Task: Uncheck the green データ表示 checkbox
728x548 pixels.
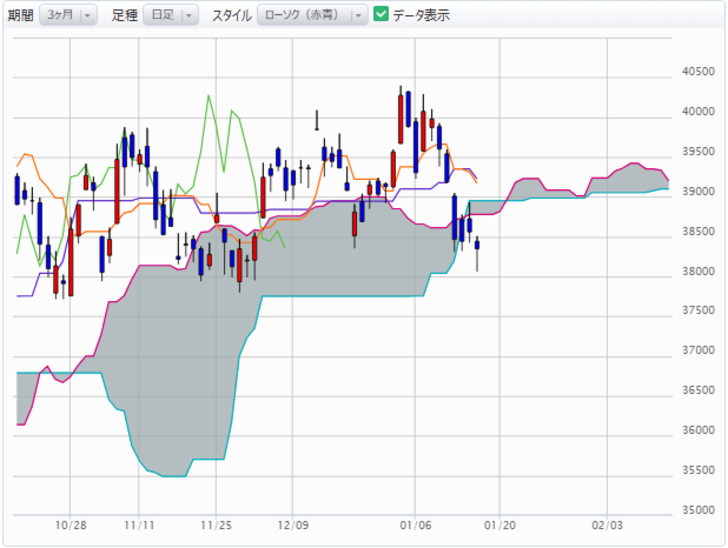Action: 380,15
